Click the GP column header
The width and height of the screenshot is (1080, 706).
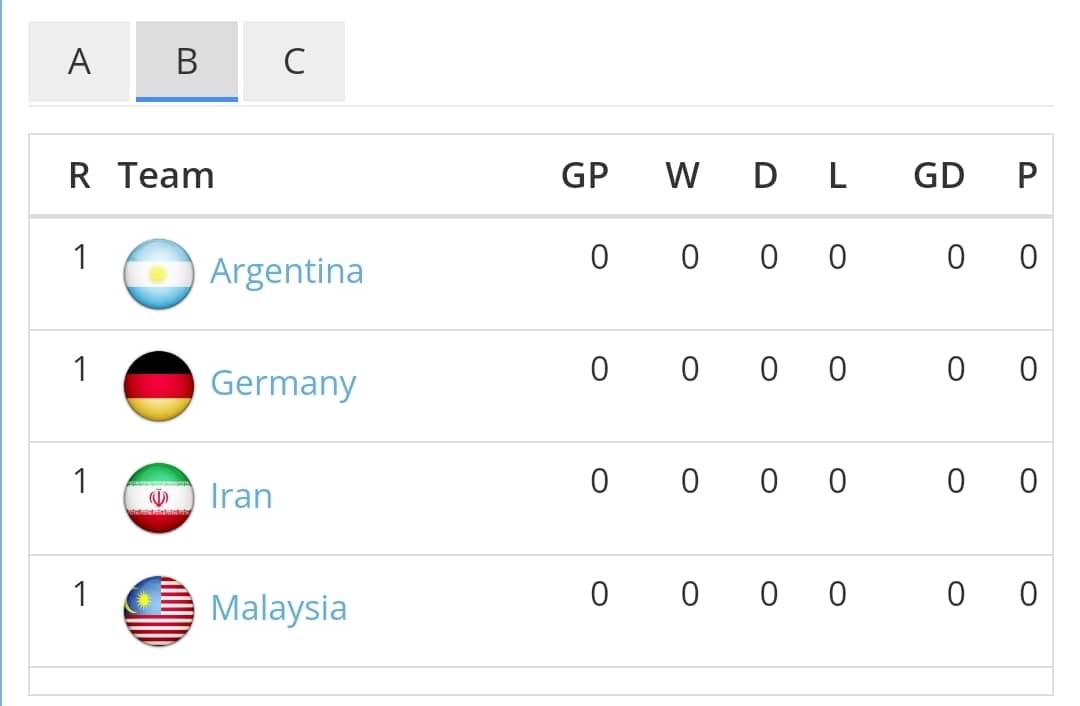585,176
